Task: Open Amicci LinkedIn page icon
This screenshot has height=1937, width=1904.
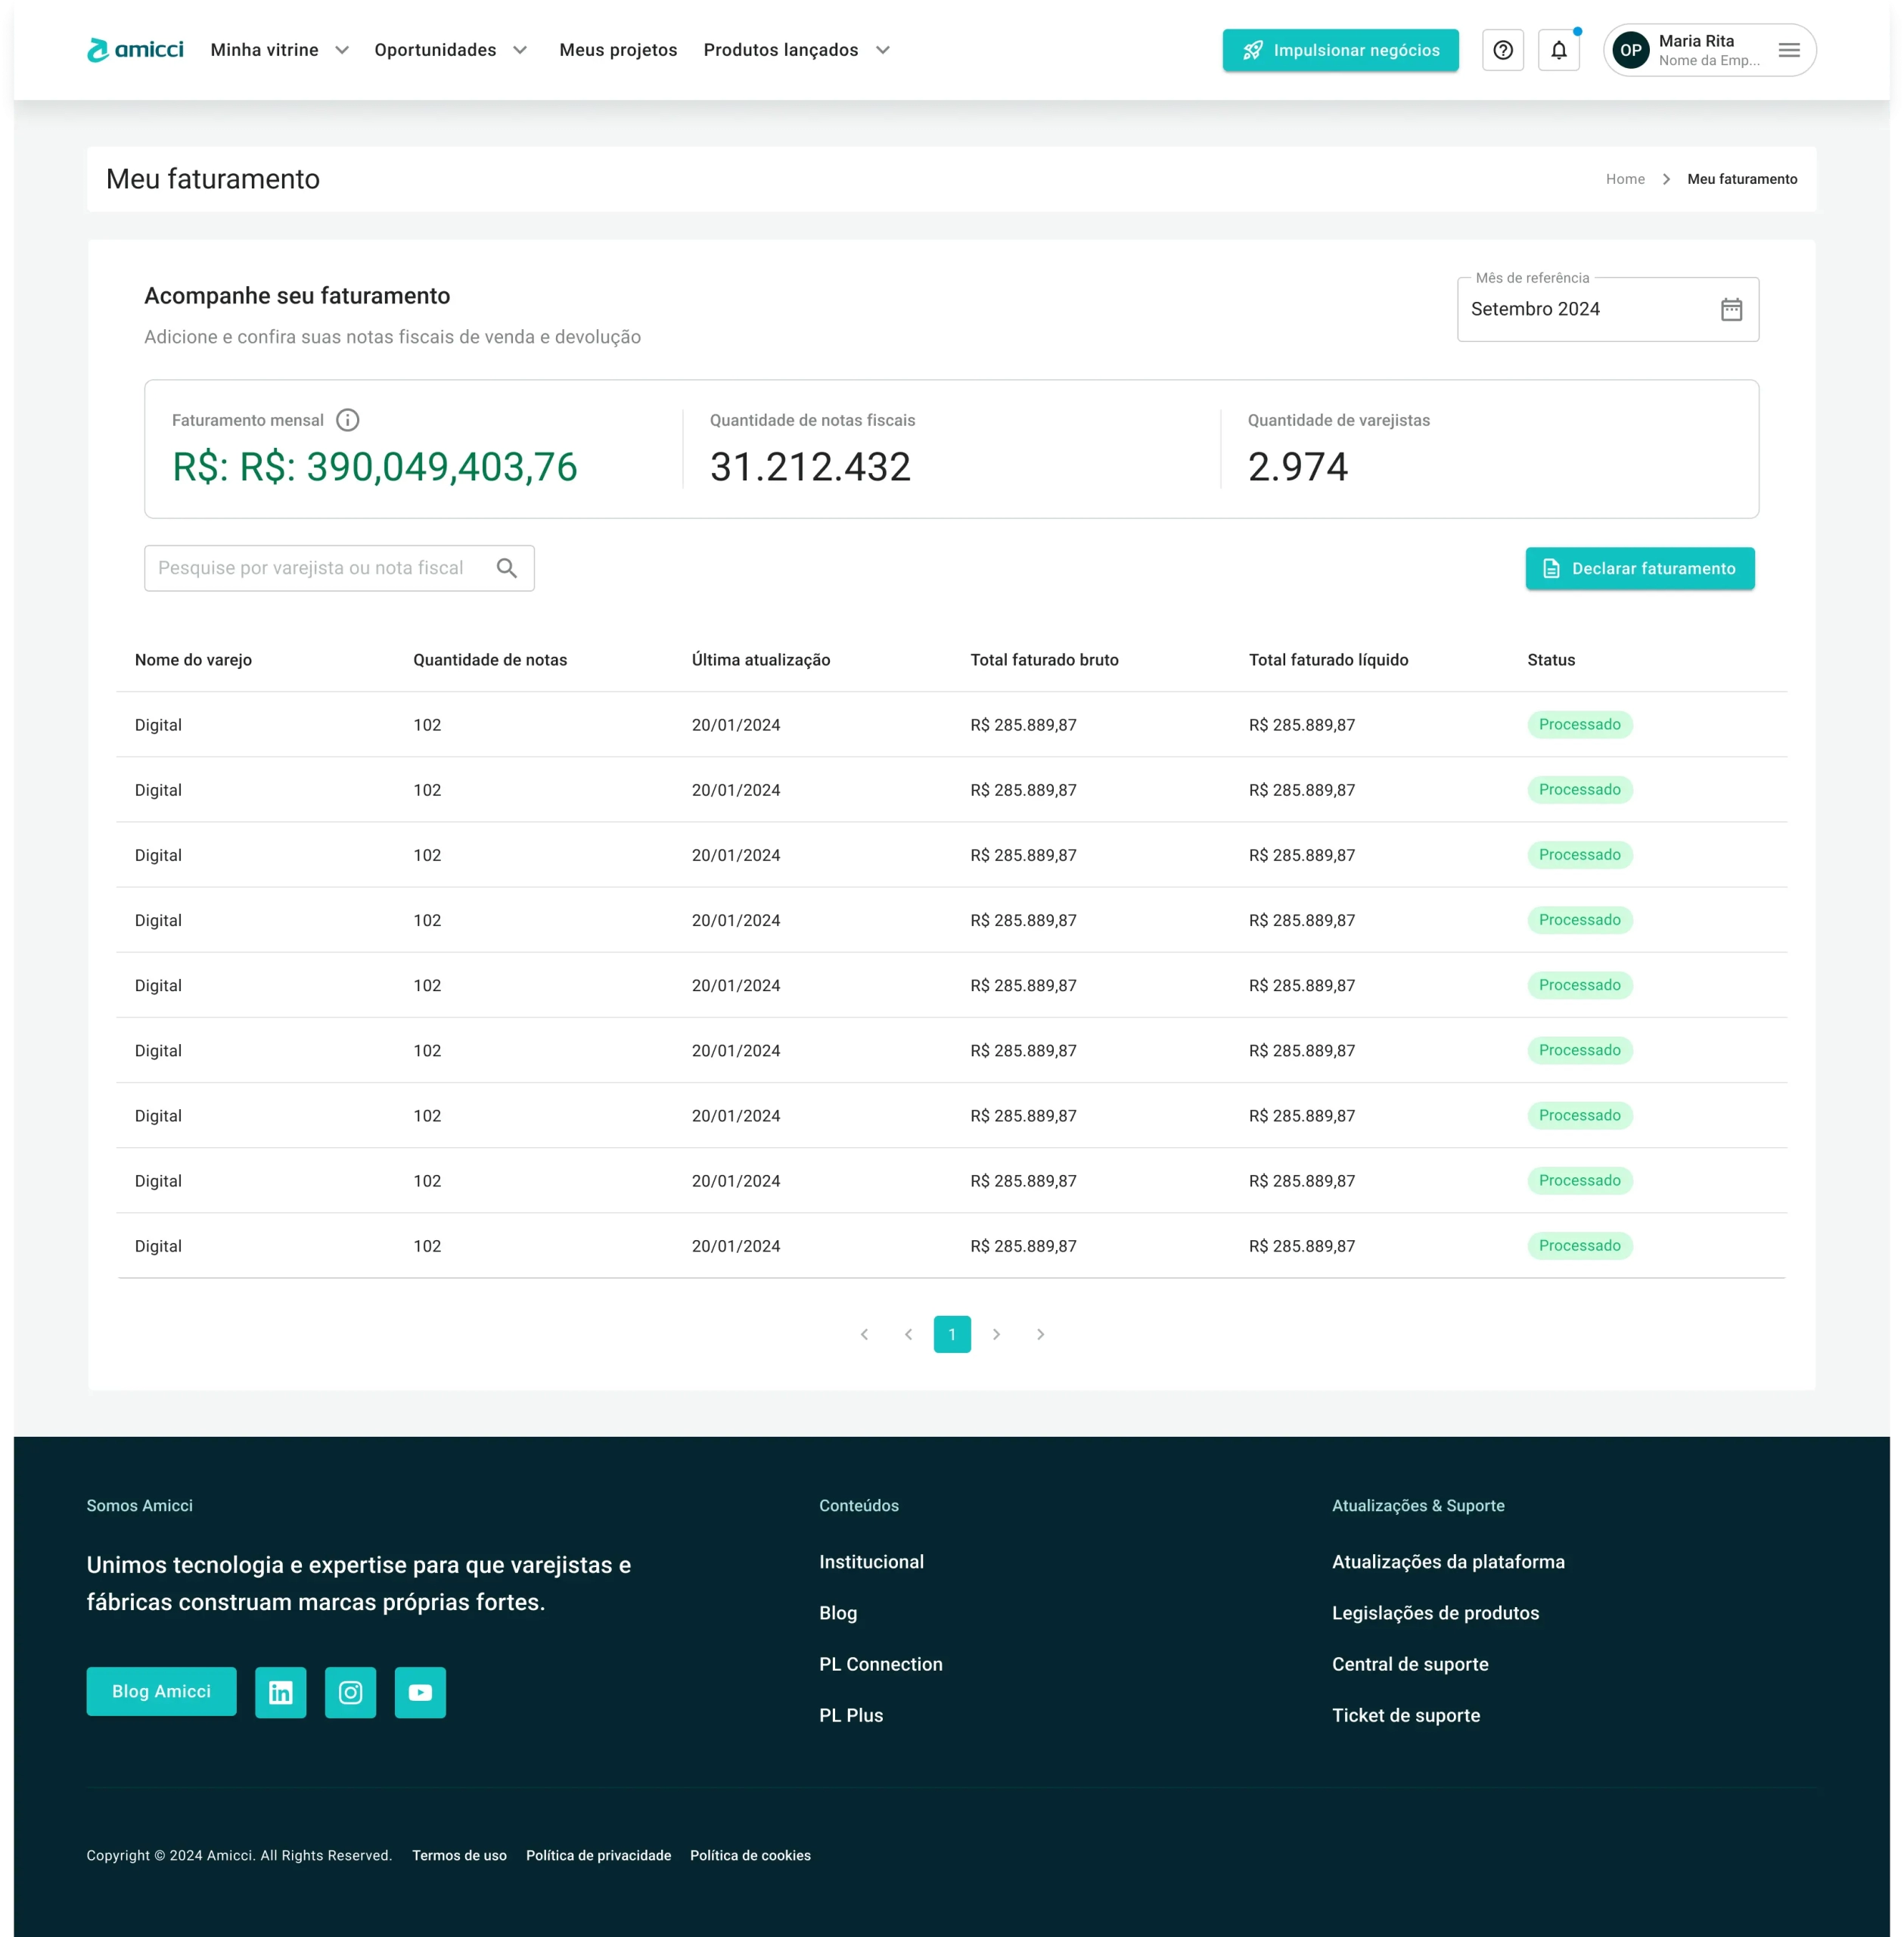Action: (281, 1692)
